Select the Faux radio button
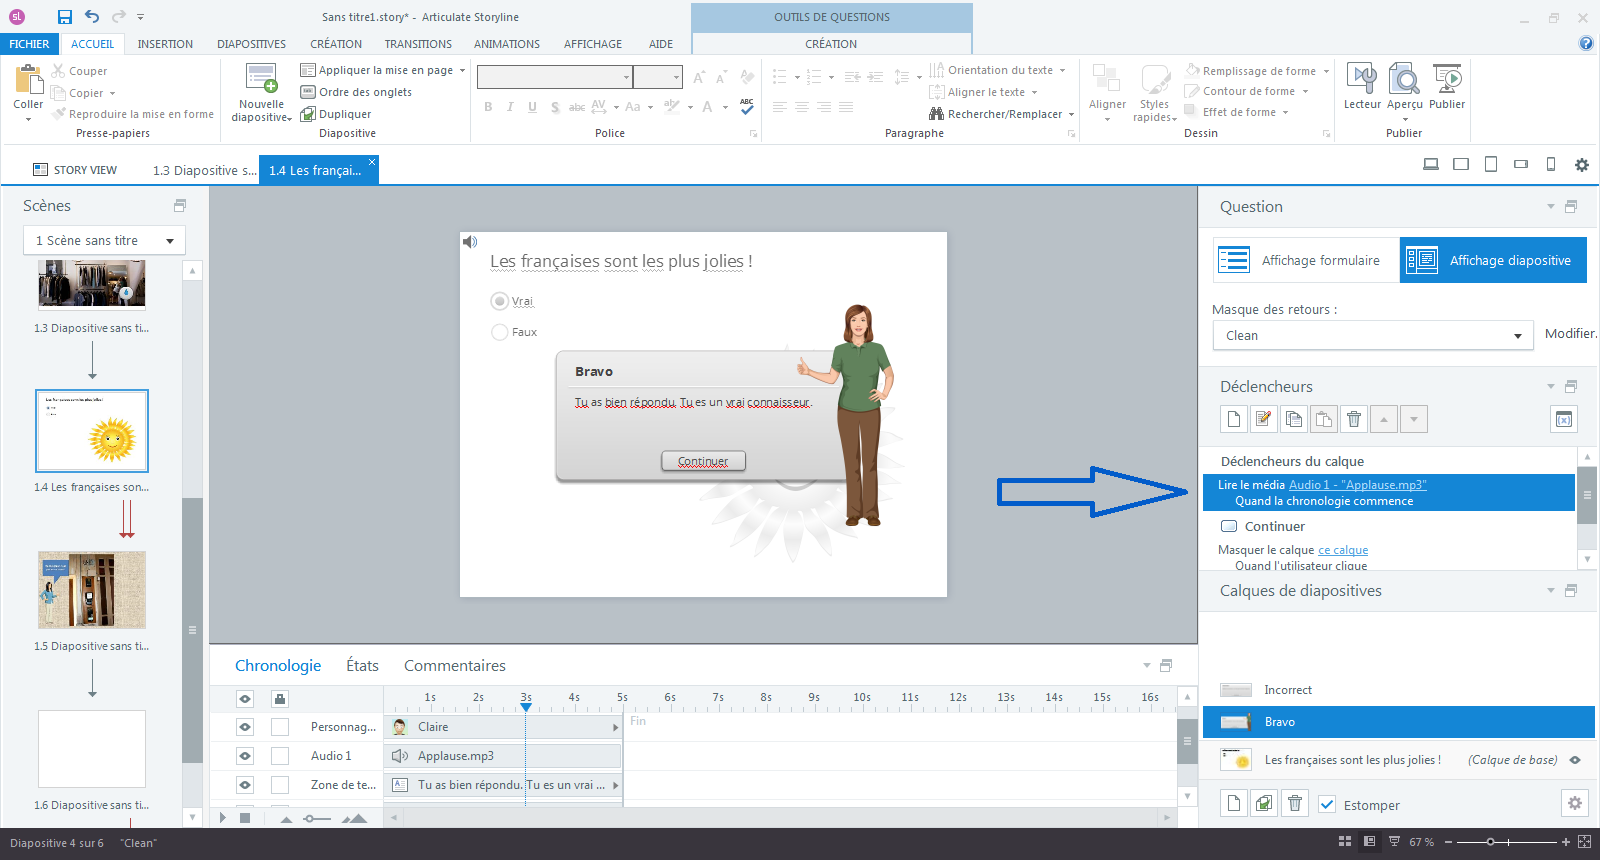1600x860 pixels. point(500,332)
